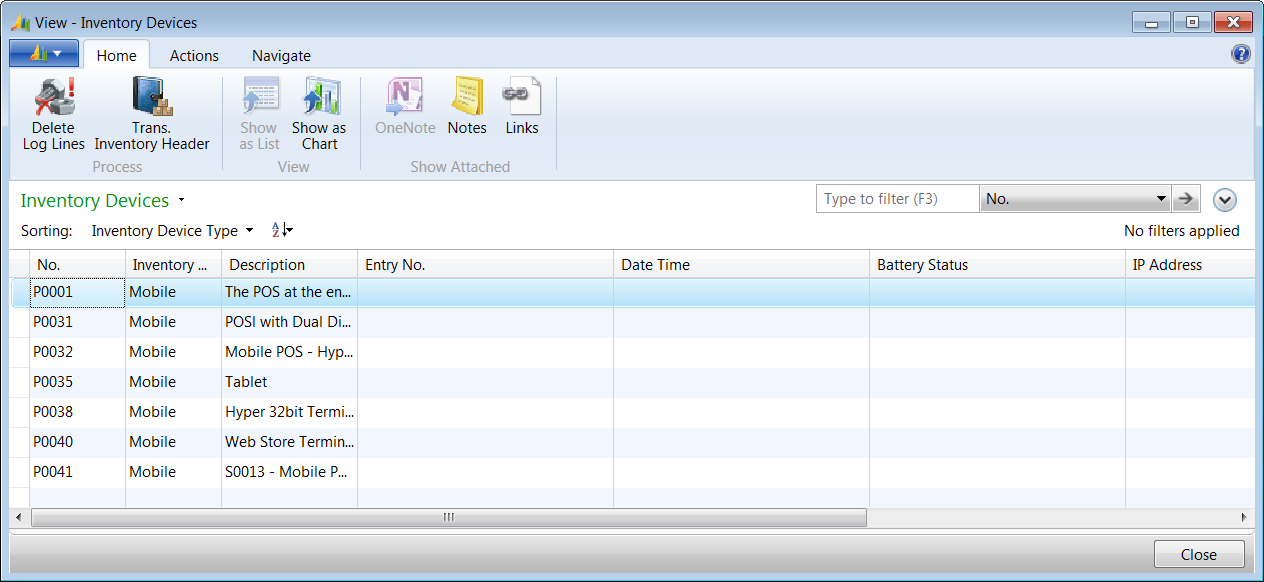Focus the Type to filter field
This screenshot has width=1264, height=582.
pos(897,199)
